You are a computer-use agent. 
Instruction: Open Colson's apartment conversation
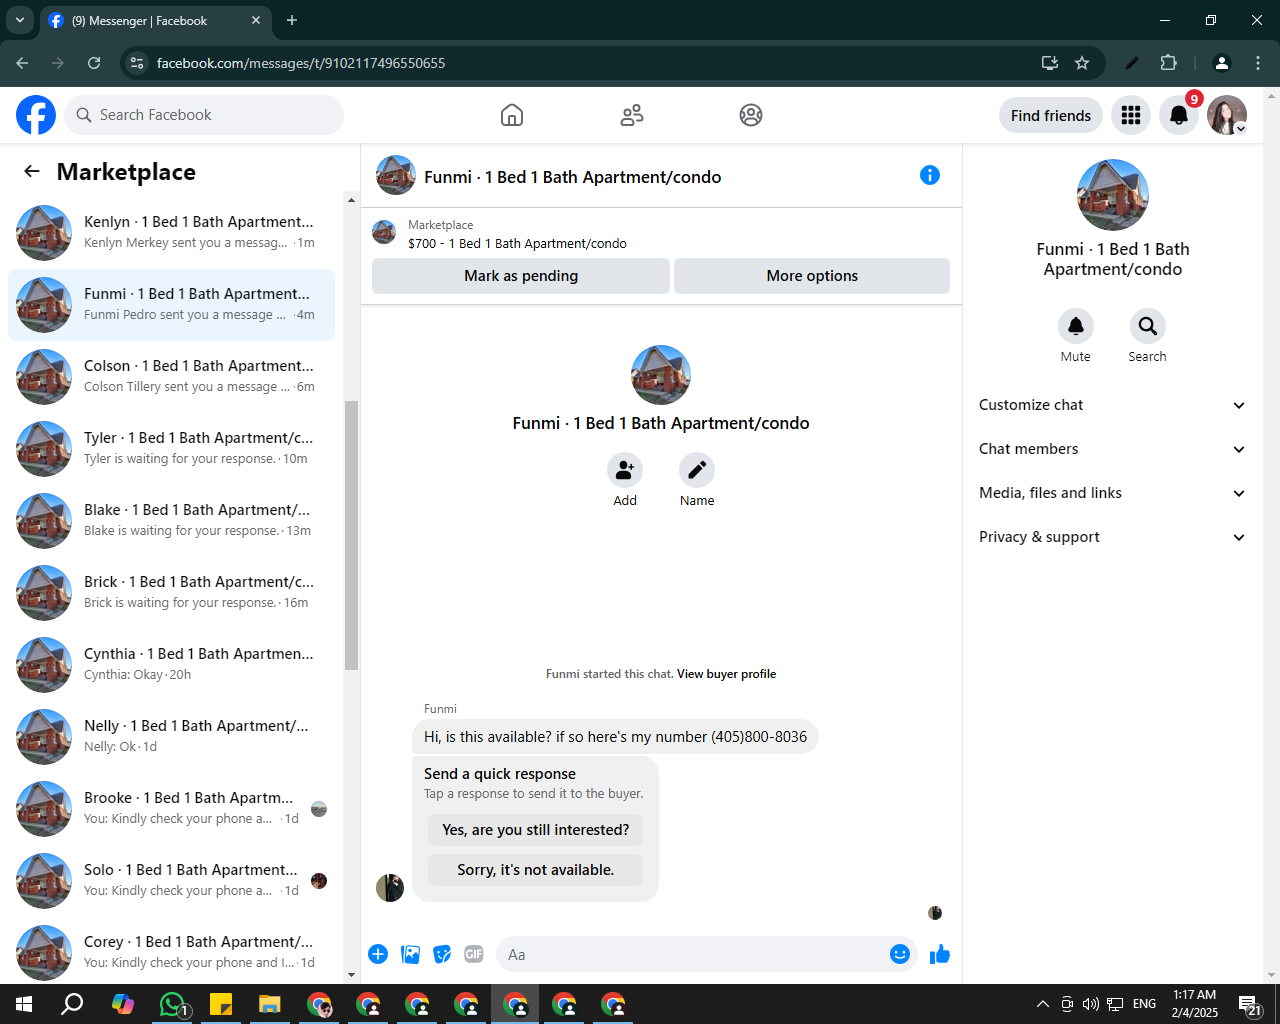pos(171,376)
